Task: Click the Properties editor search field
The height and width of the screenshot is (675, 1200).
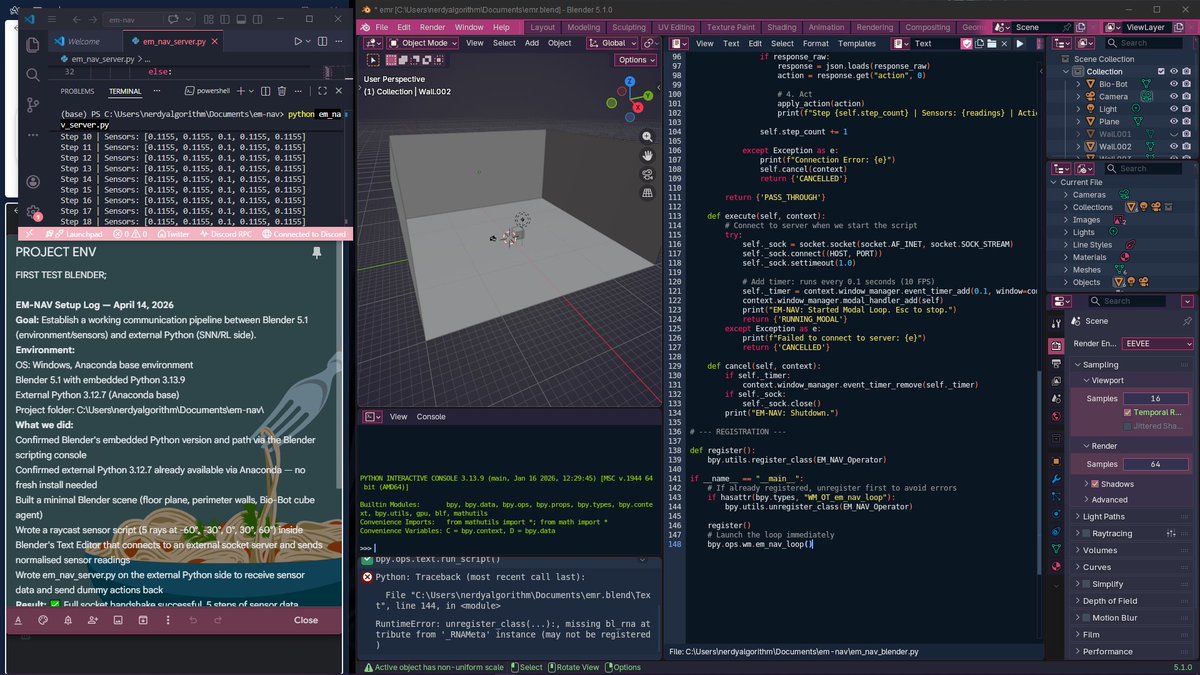Action: 1127,301
